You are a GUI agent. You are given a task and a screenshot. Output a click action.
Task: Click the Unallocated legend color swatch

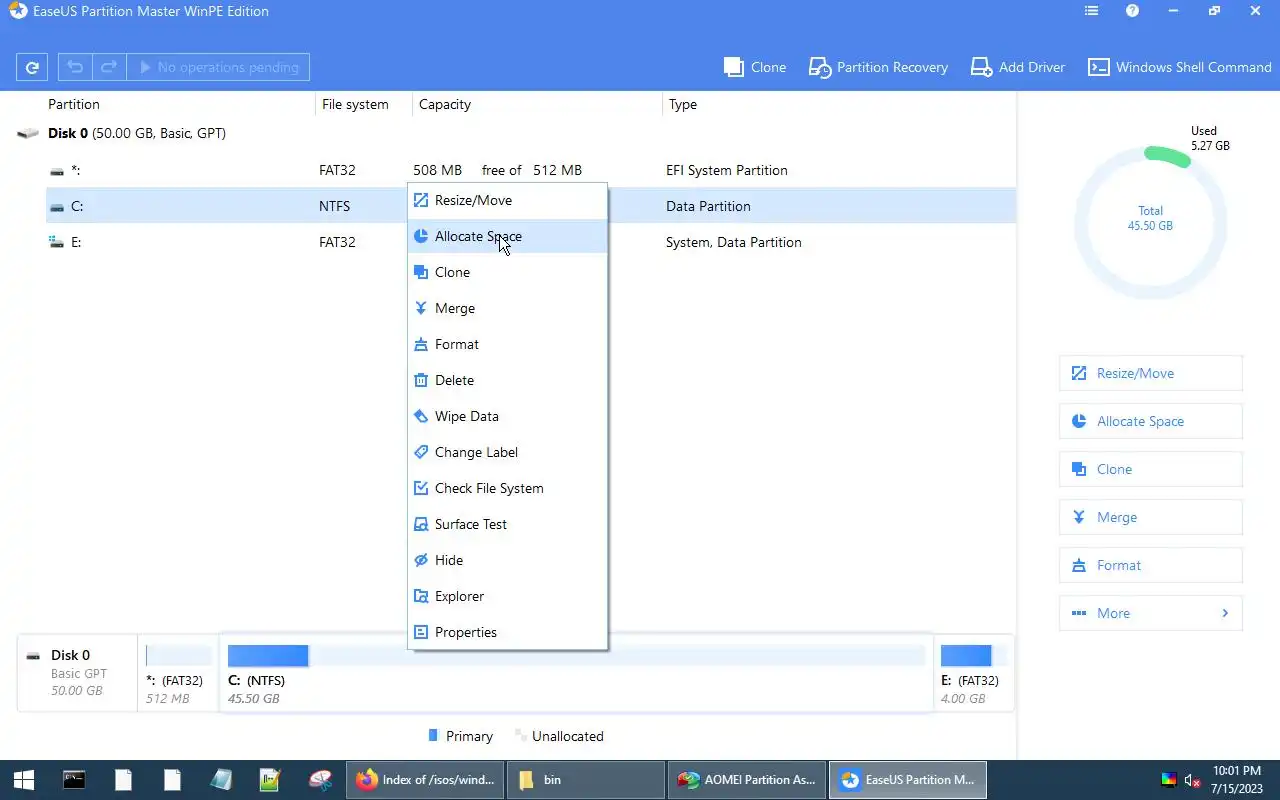click(x=520, y=735)
